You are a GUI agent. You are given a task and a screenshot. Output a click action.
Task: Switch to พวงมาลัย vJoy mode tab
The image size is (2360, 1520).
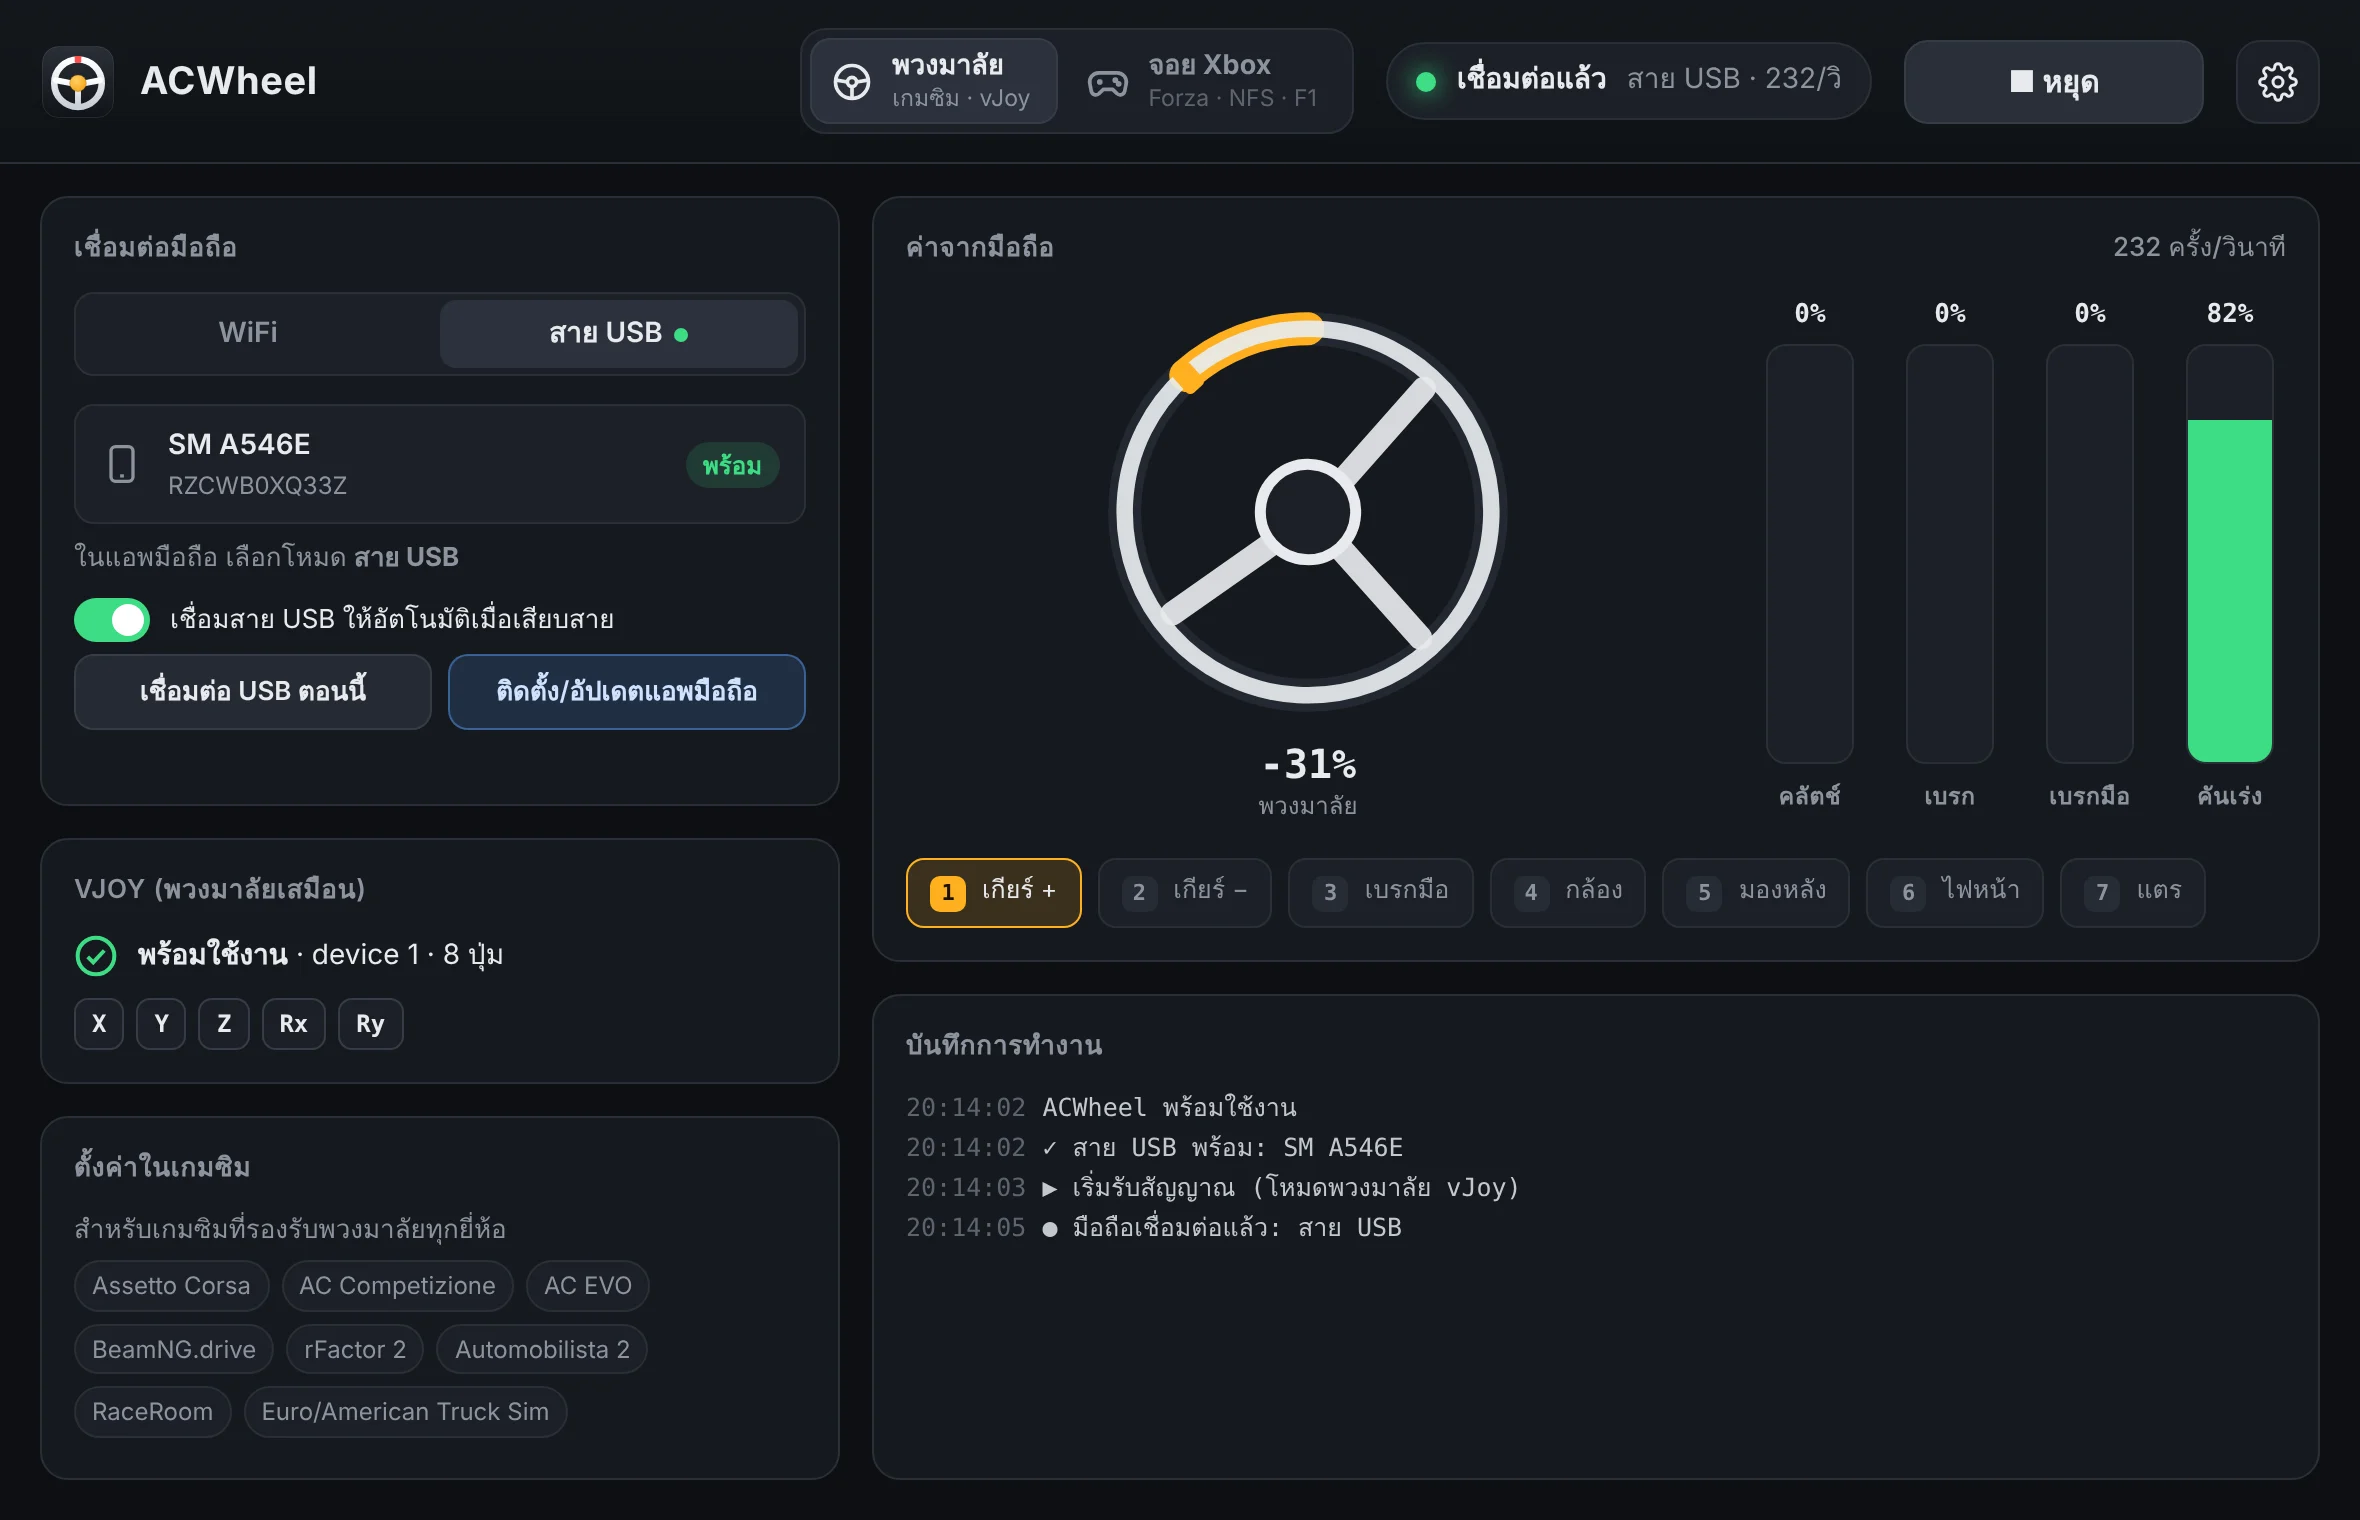[x=933, y=82]
